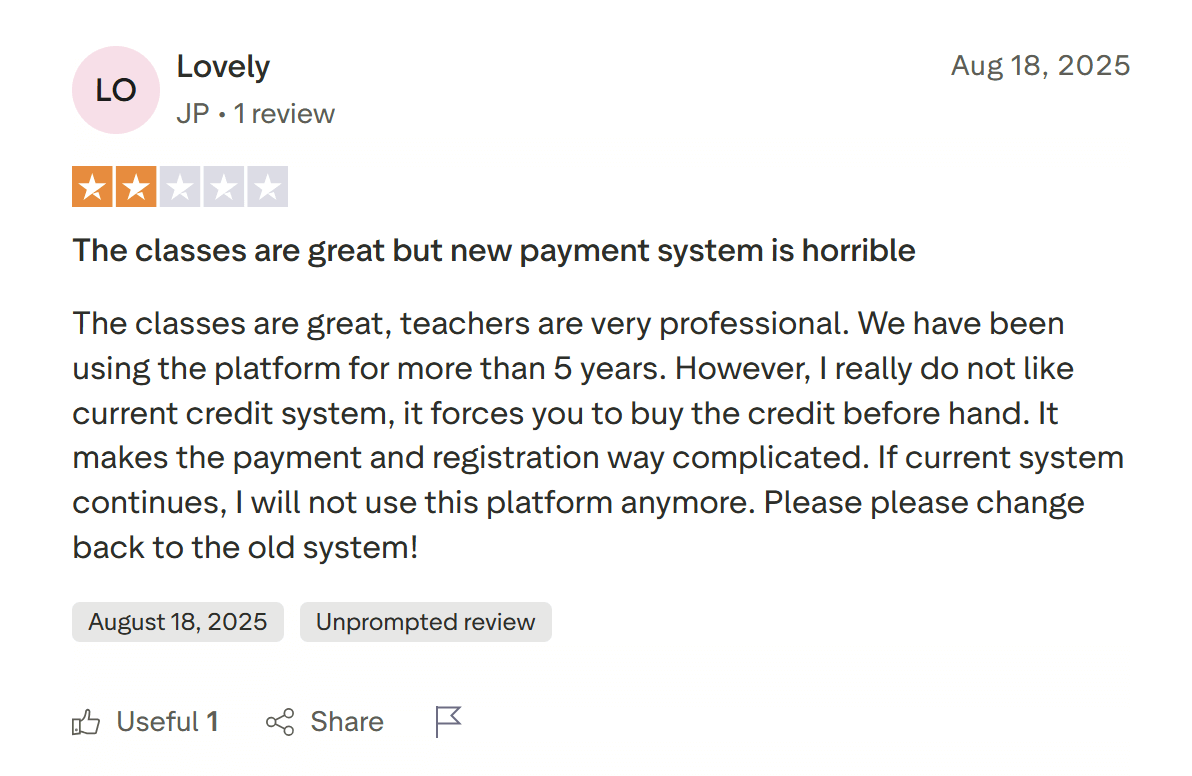Click the Useful count number 1
The image size is (1192, 776).
[212, 722]
